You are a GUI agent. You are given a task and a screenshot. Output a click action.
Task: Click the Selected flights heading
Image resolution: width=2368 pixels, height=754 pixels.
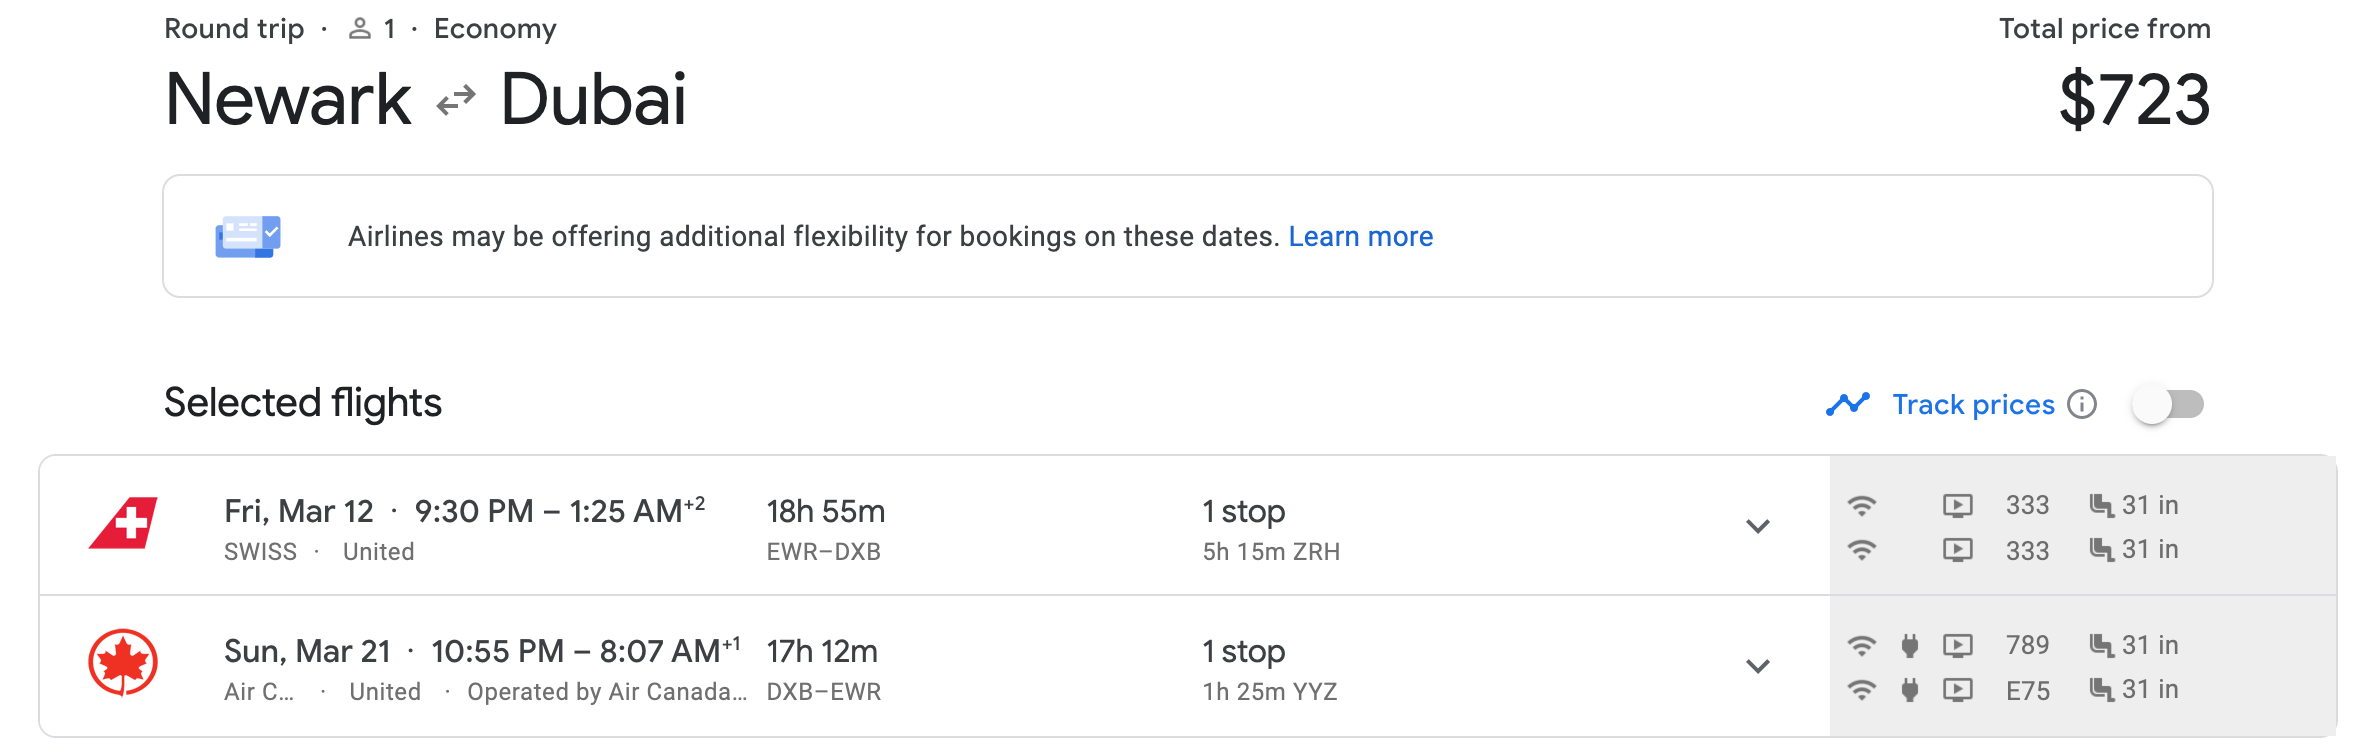click(x=302, y=403)
